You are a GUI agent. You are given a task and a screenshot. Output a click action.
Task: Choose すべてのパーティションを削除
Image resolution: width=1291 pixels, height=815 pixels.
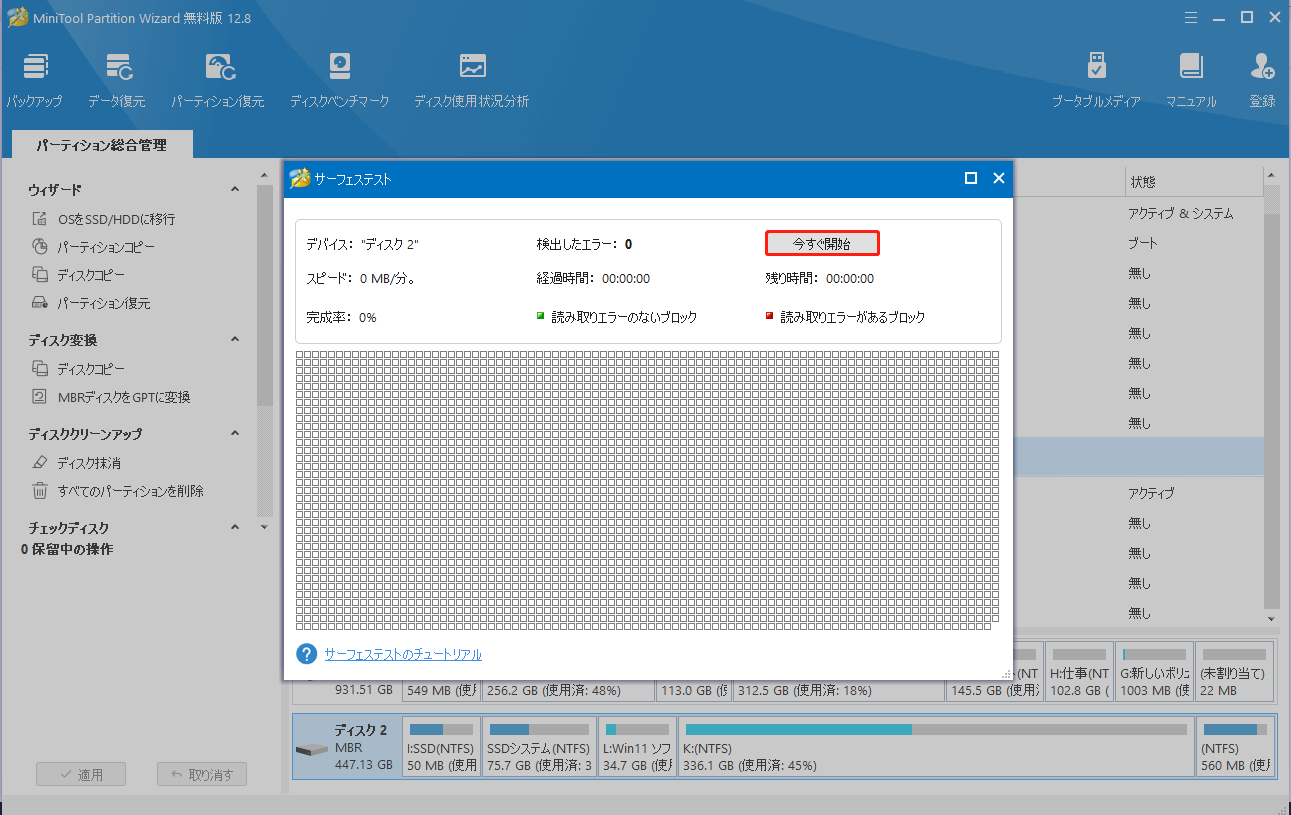point(130,491)
